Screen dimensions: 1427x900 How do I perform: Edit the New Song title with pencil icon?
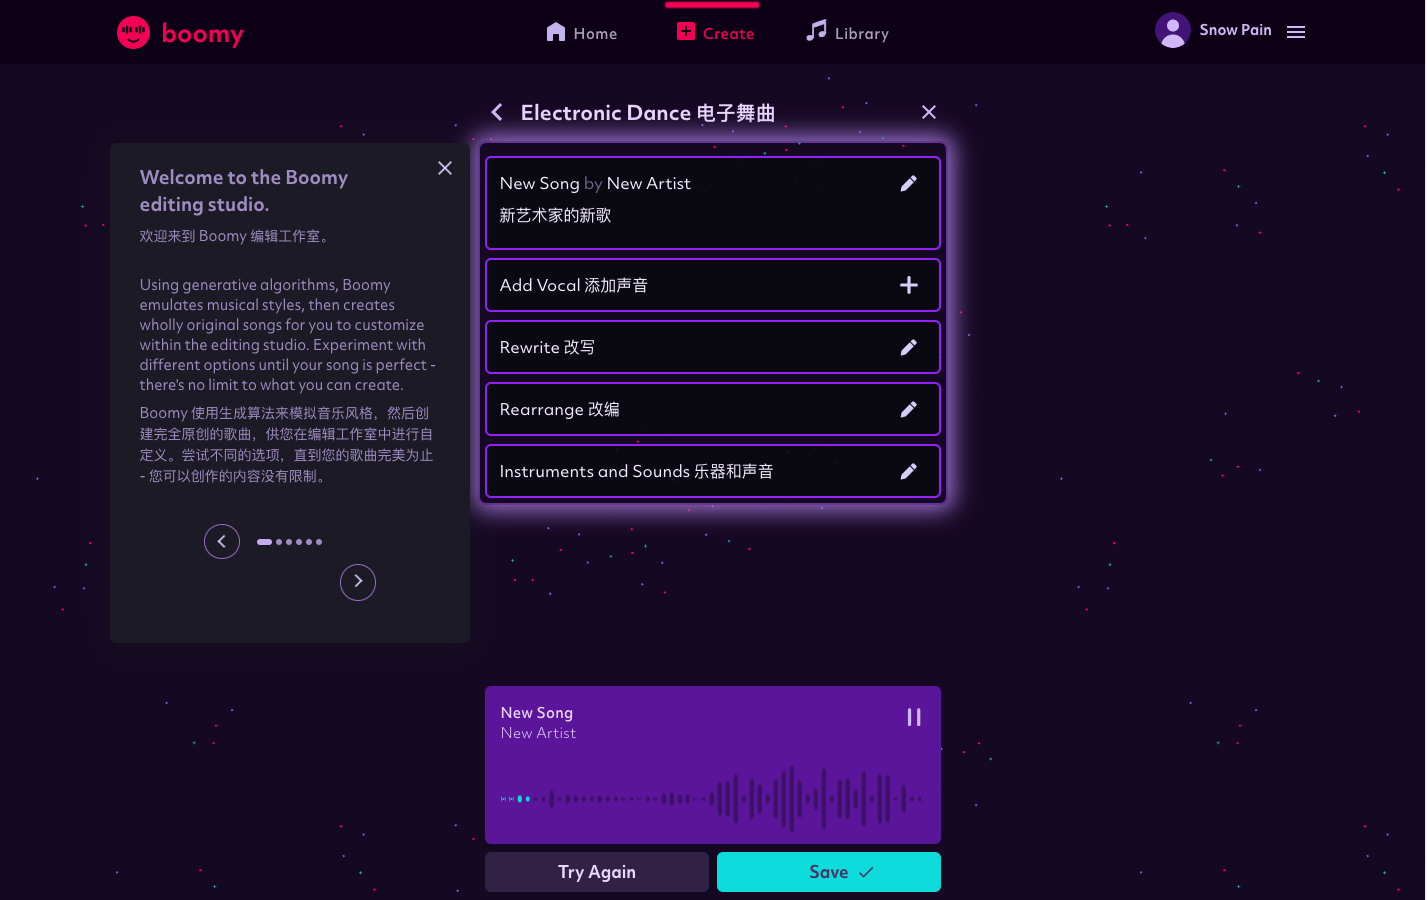coord(908,183)
